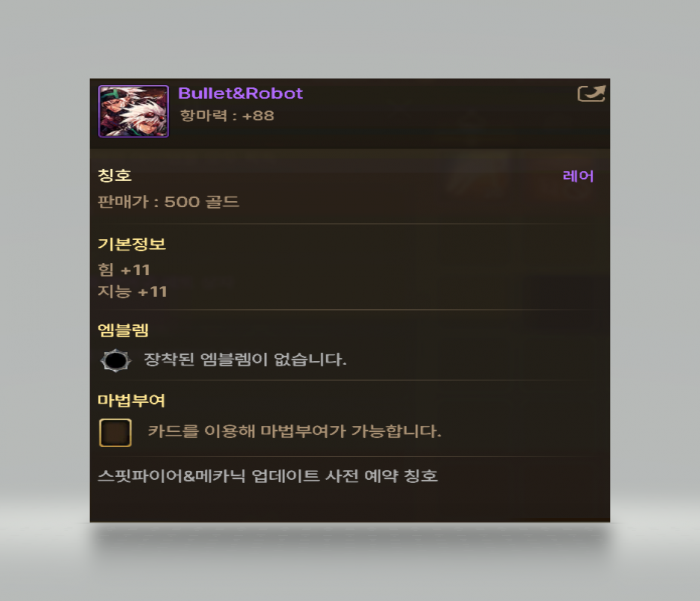700x601 pixels.
Task: Click the 마법부여 section header
Action: (x=132, y=401)
